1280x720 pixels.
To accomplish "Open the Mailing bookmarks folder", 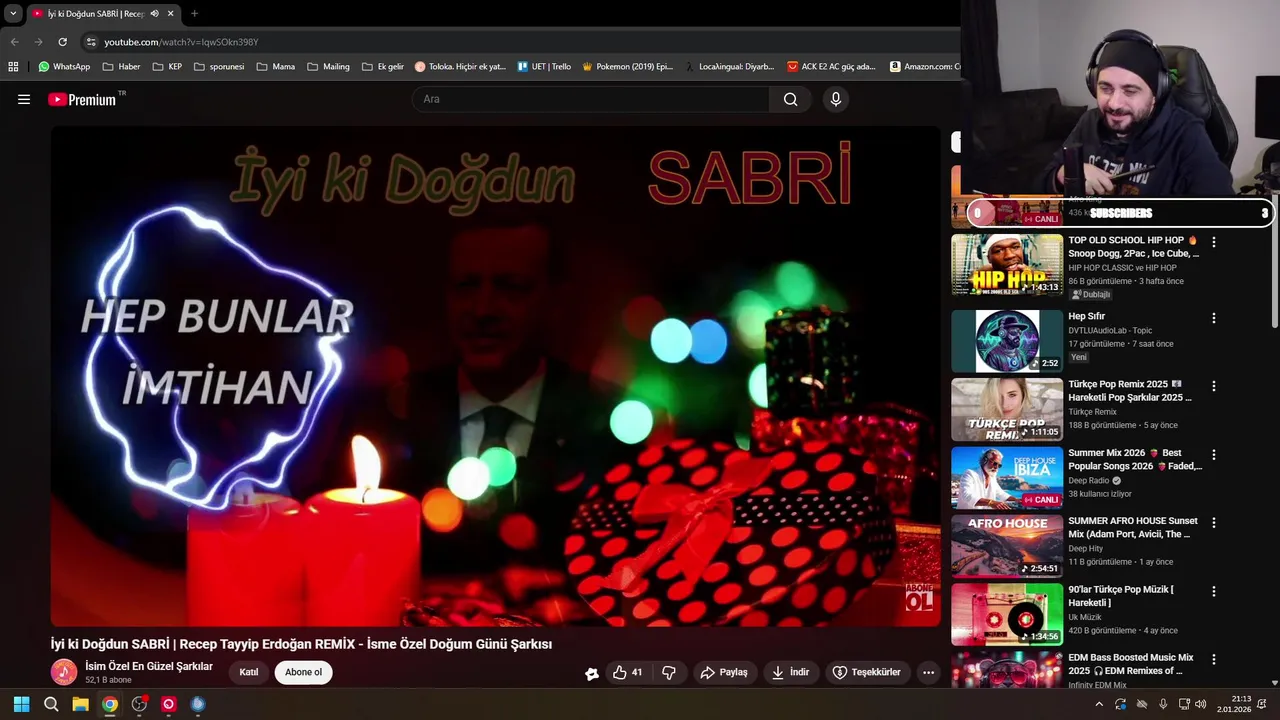I will (x=328, y=67).
